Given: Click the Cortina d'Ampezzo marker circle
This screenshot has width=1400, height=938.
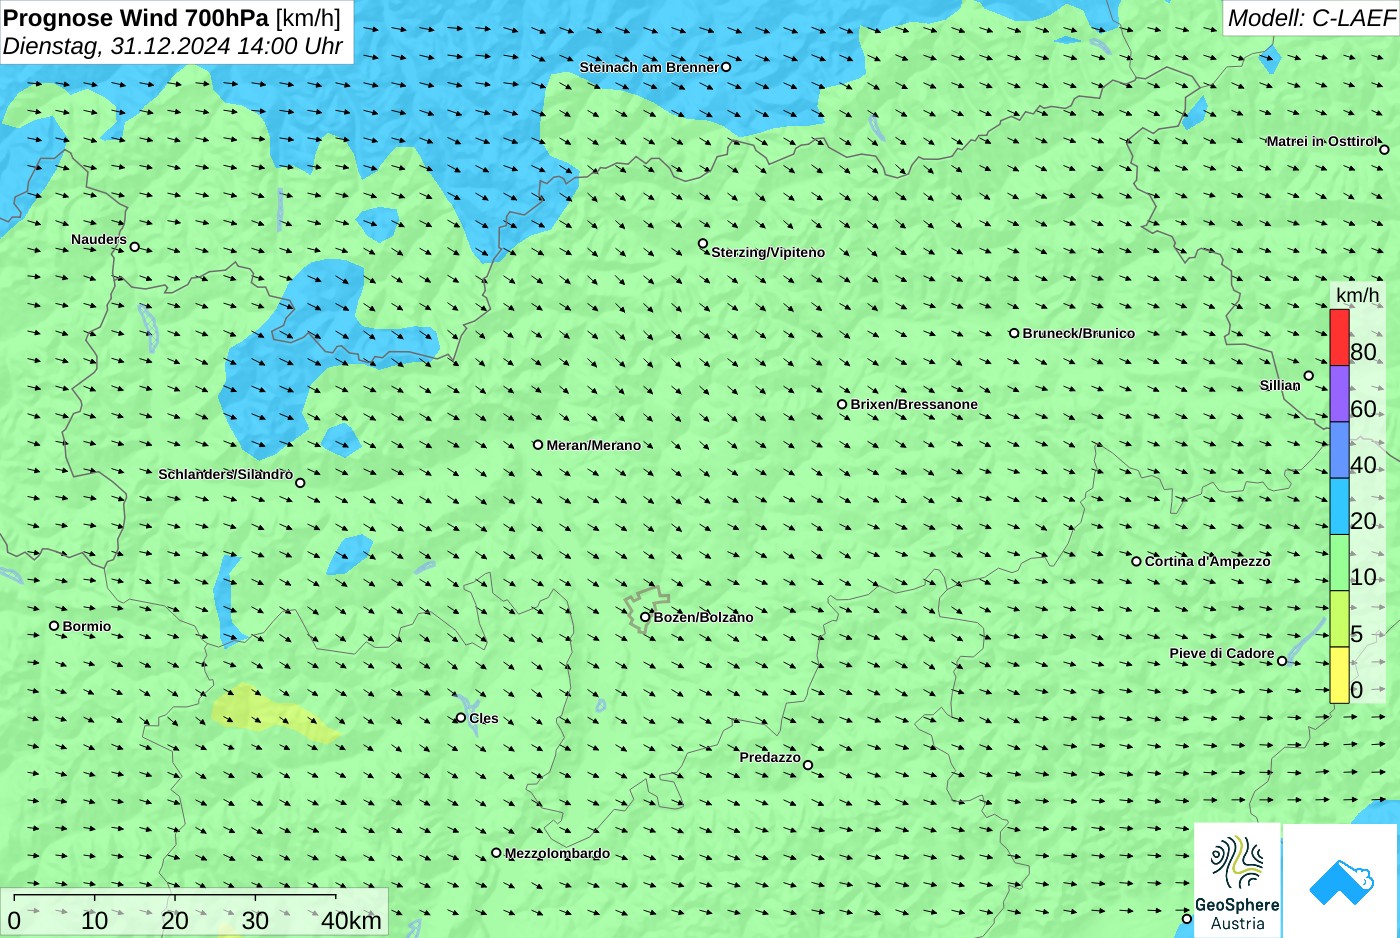Looking at the screenshot, I should [1136, 561].
